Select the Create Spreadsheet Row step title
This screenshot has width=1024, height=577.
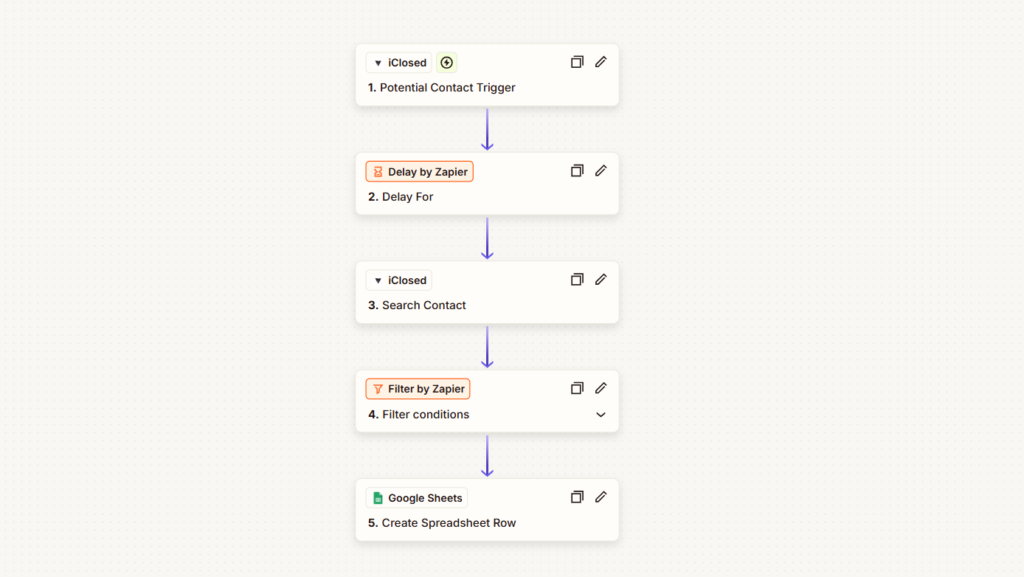pyautogui.click(x=448, y=523)
